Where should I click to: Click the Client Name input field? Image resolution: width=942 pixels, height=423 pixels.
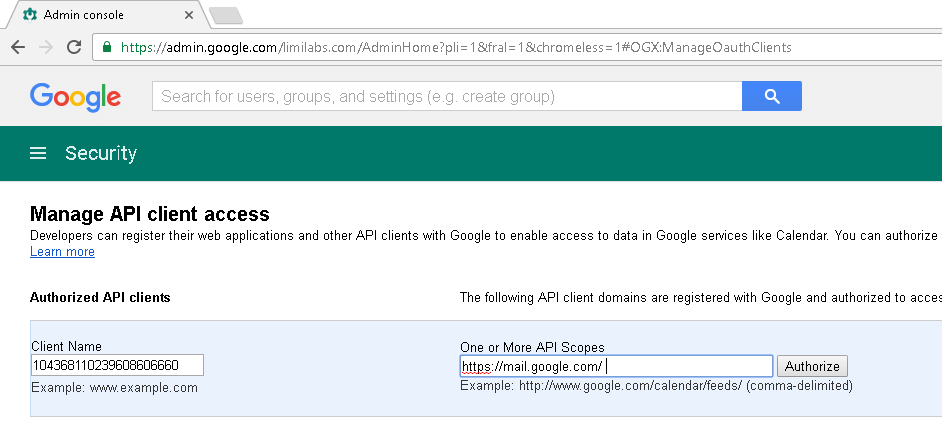117,365
